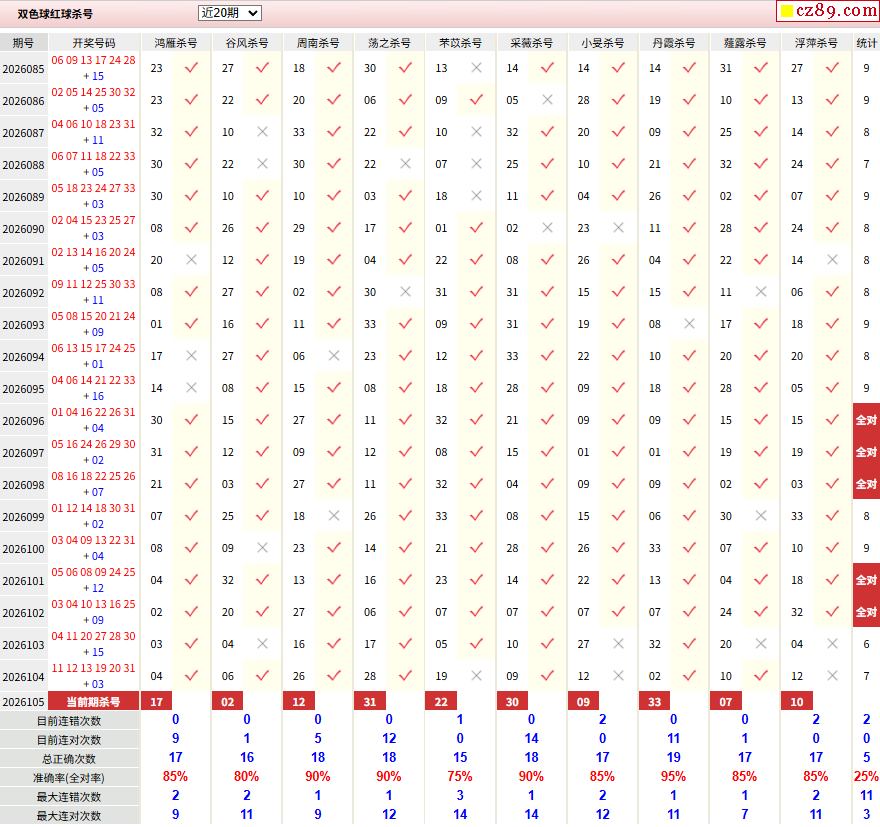This screenshot has height=827, width=880.
Task: Click the 统计 column header
Action: click(x=866, y=43)
